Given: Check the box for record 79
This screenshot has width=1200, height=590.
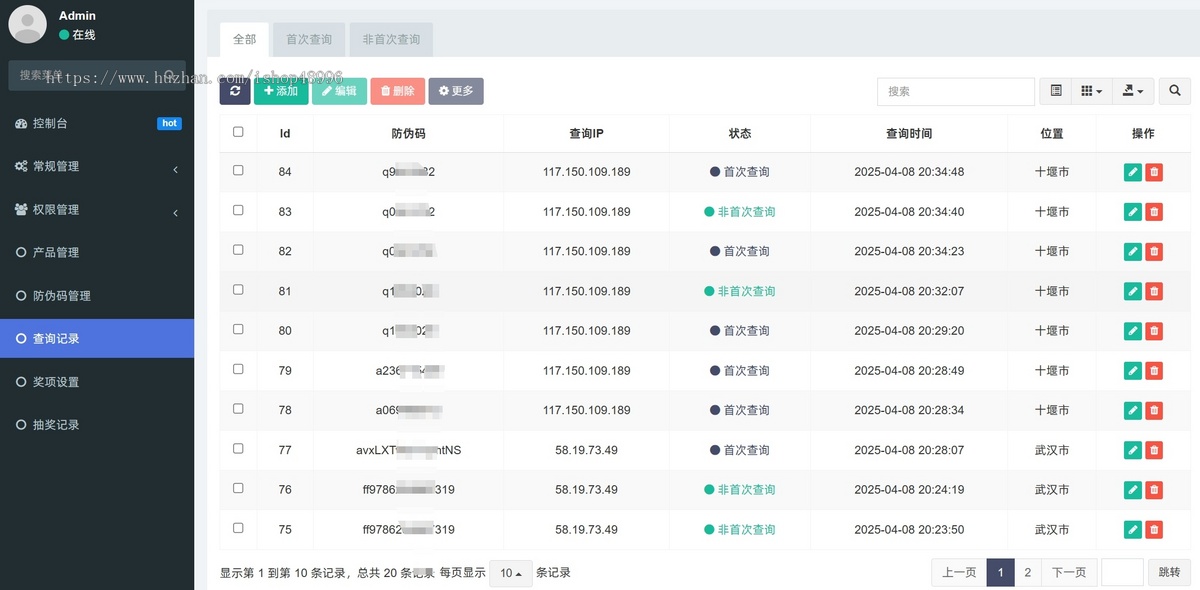Looking at the screenshot, I should pyautogui.click(x=238, y=369).
